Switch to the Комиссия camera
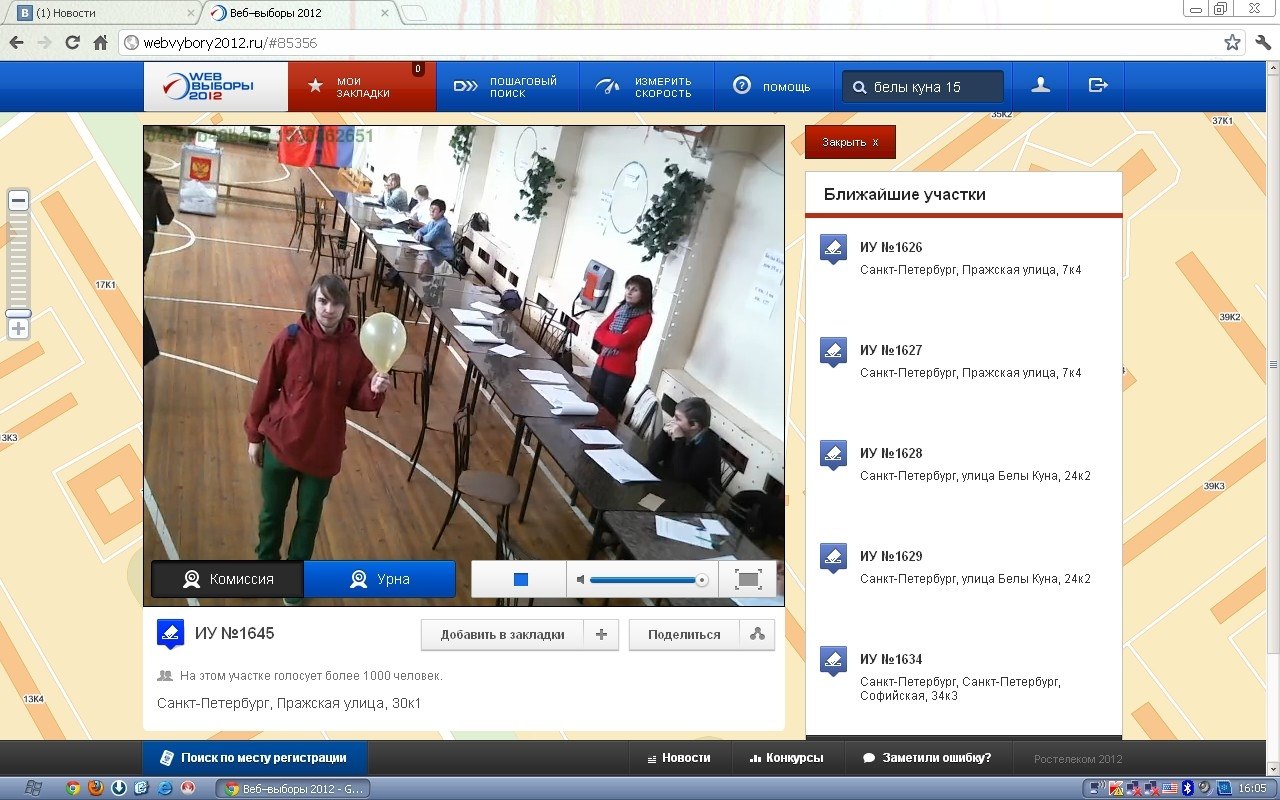Screen dimensions: 1280x800 click(x=228, y=579)
